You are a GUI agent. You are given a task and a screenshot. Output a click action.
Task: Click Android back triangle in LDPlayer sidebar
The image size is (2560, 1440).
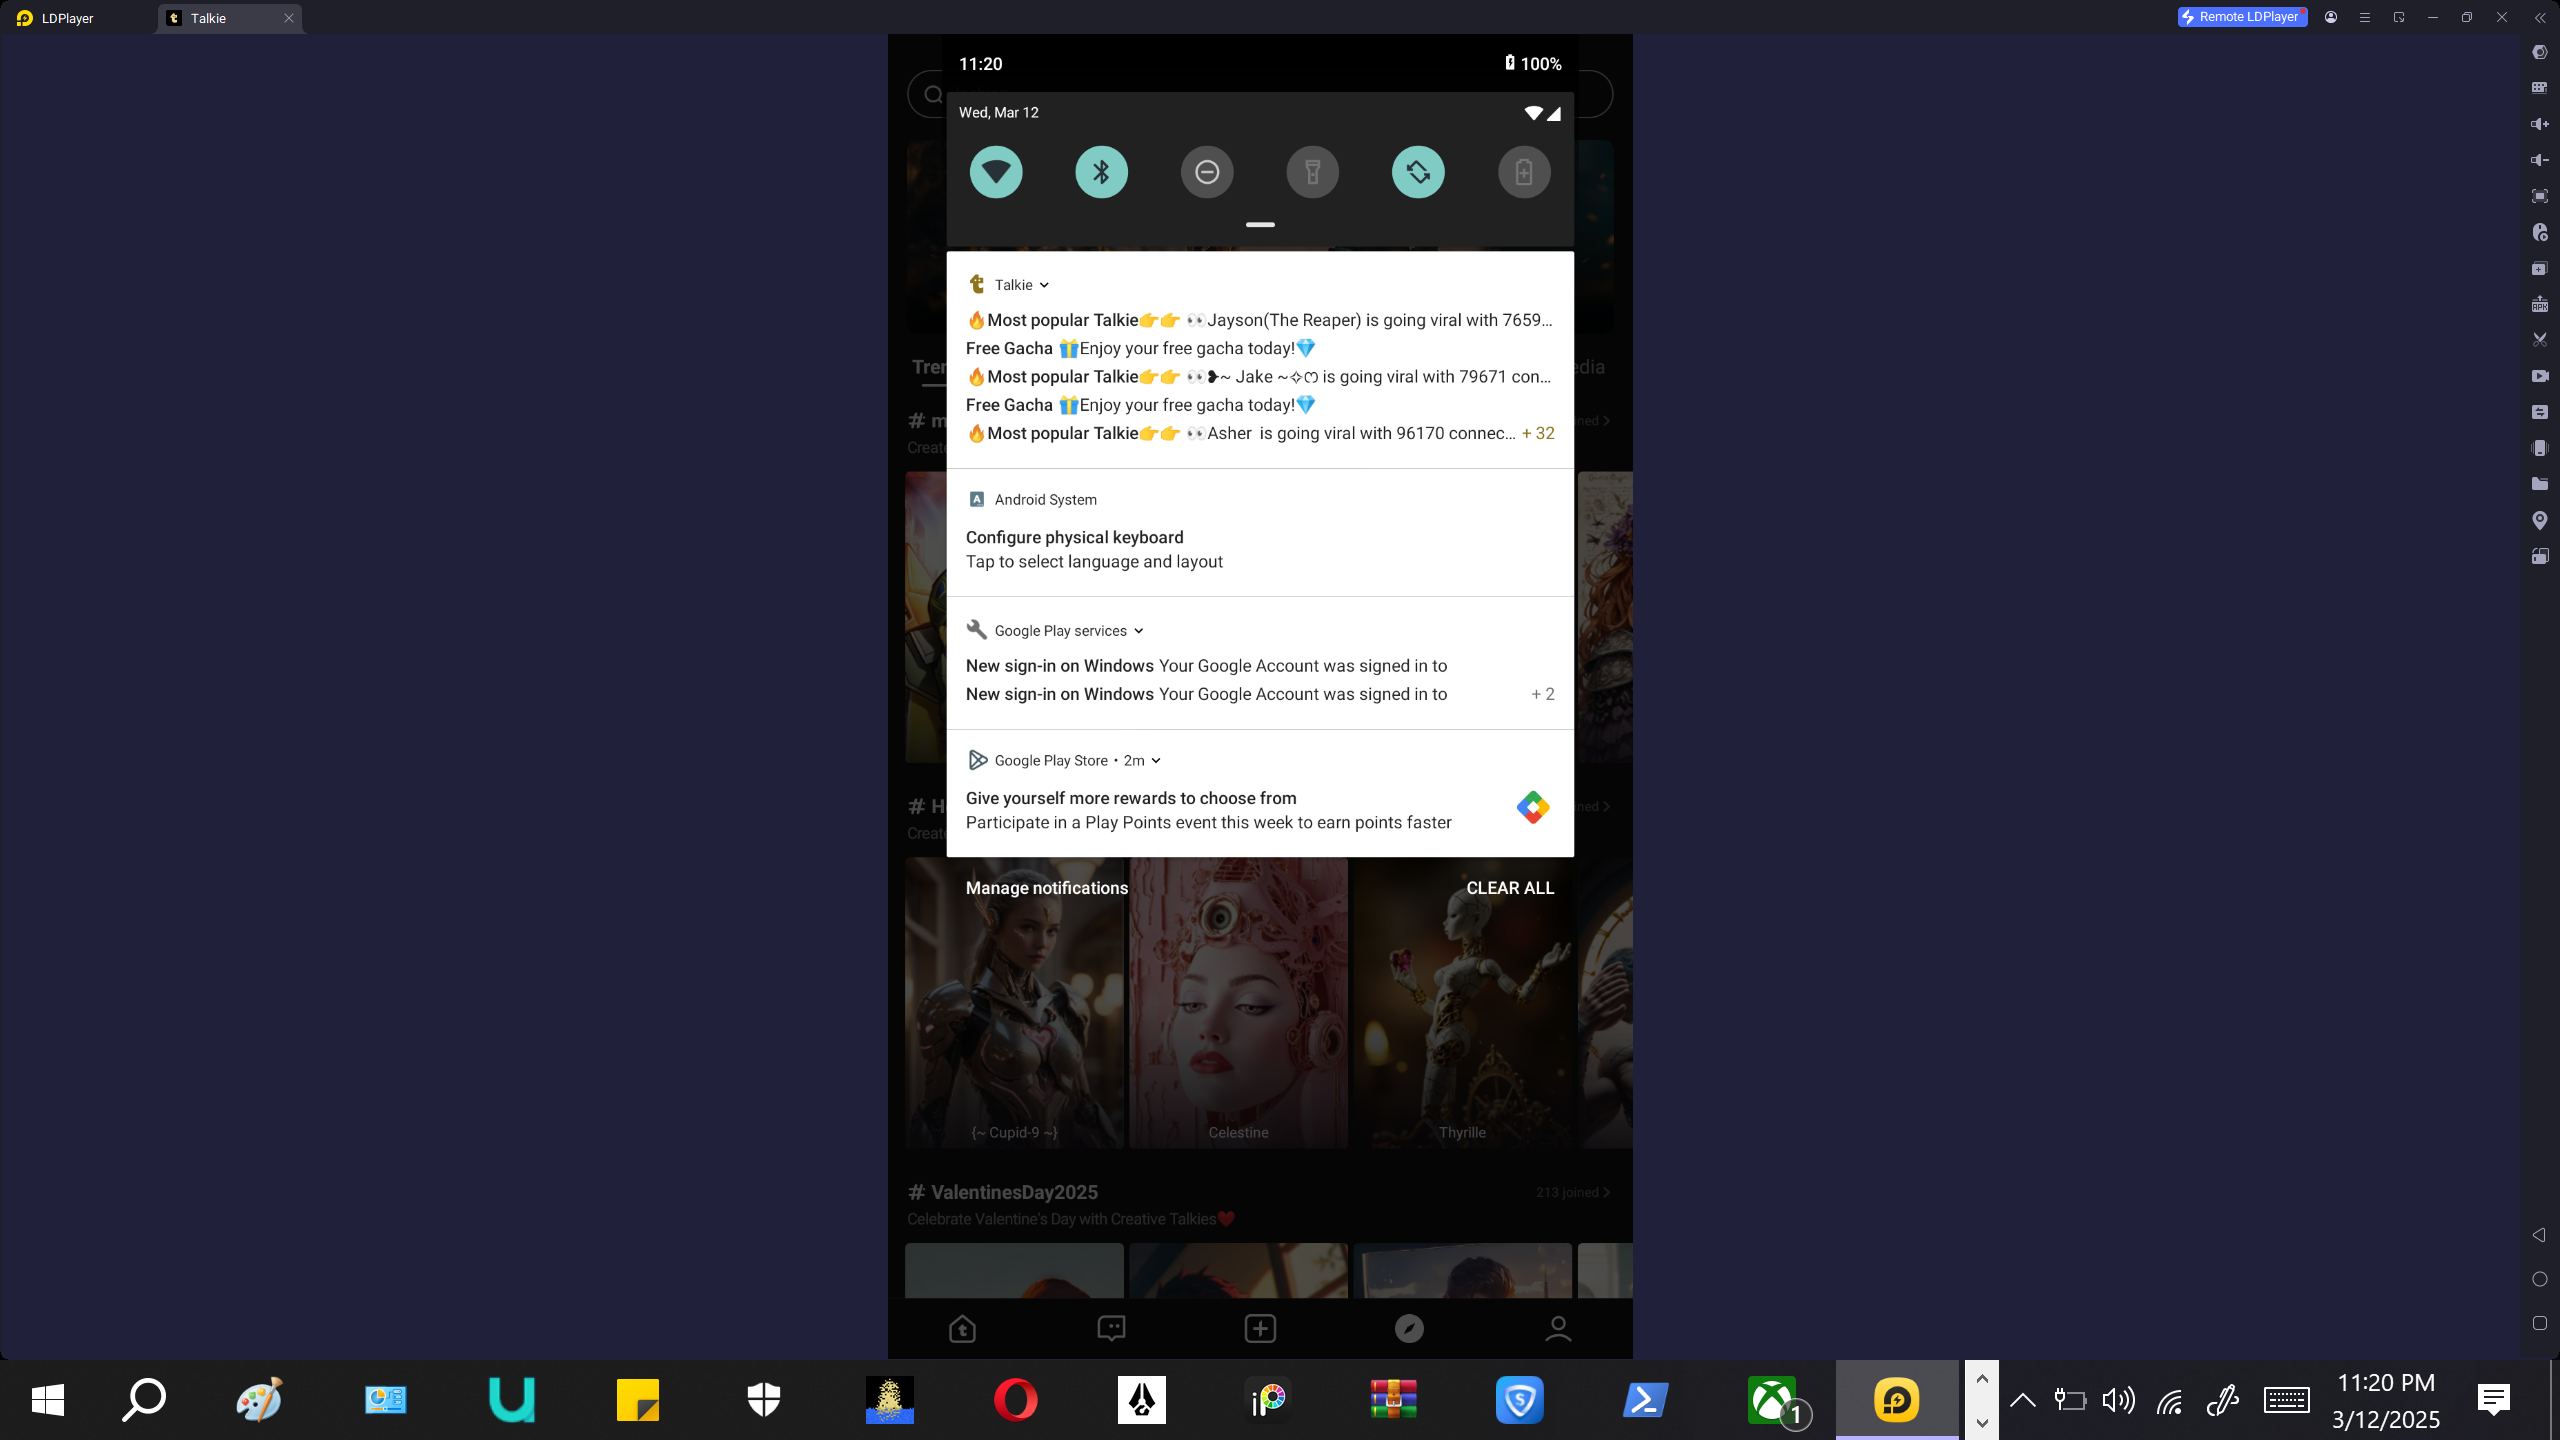(2539, 1235)
